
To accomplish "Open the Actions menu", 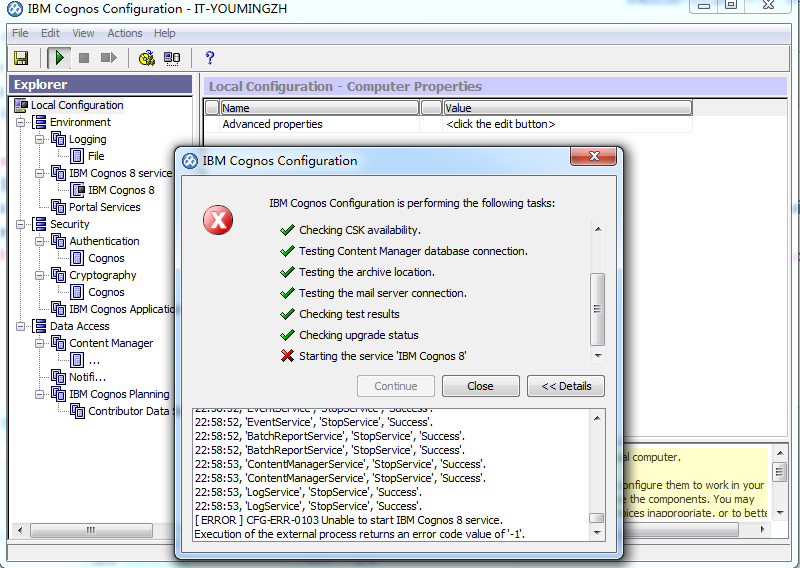I will [124, 33].
